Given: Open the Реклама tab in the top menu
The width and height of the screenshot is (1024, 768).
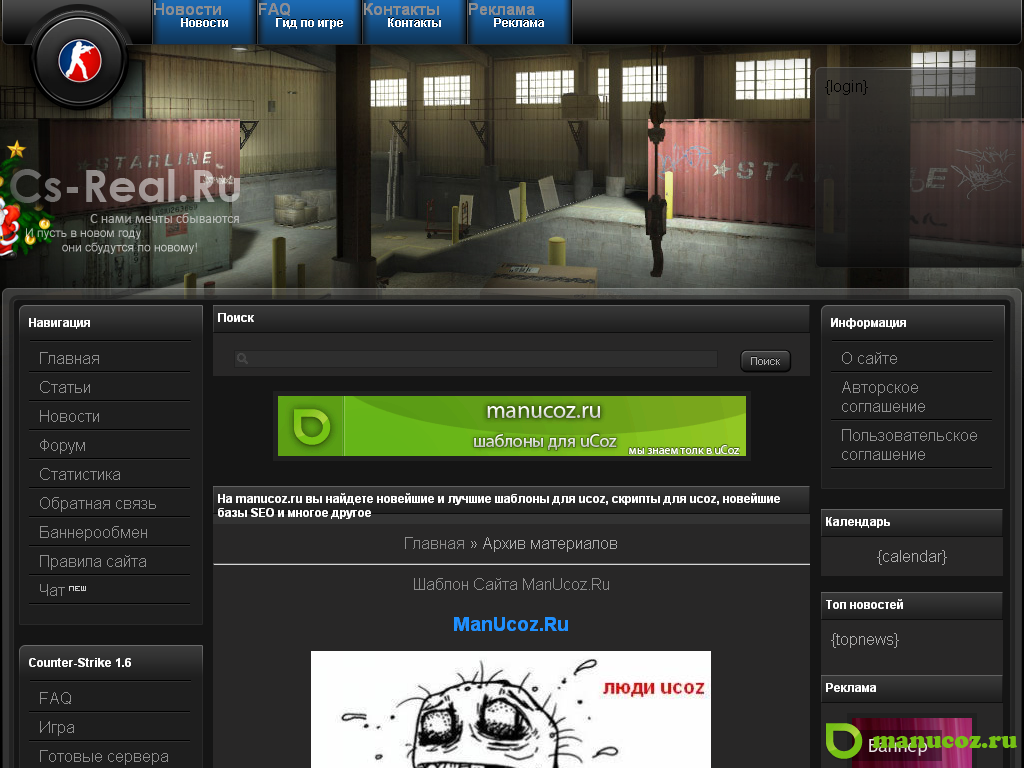Looking at the screenshot, I should click(519, 22).
